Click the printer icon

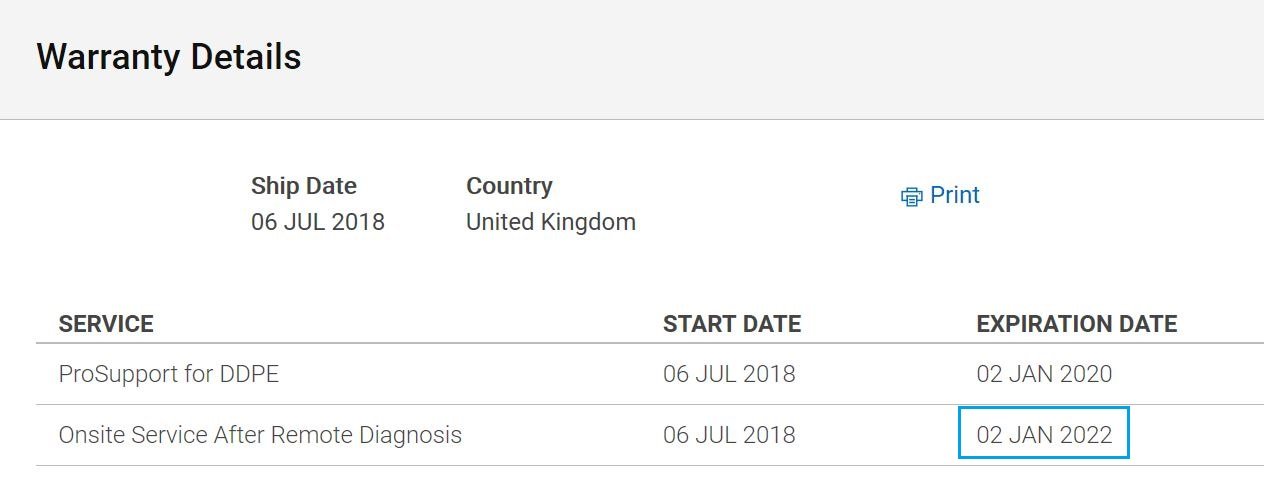(911, 197)
